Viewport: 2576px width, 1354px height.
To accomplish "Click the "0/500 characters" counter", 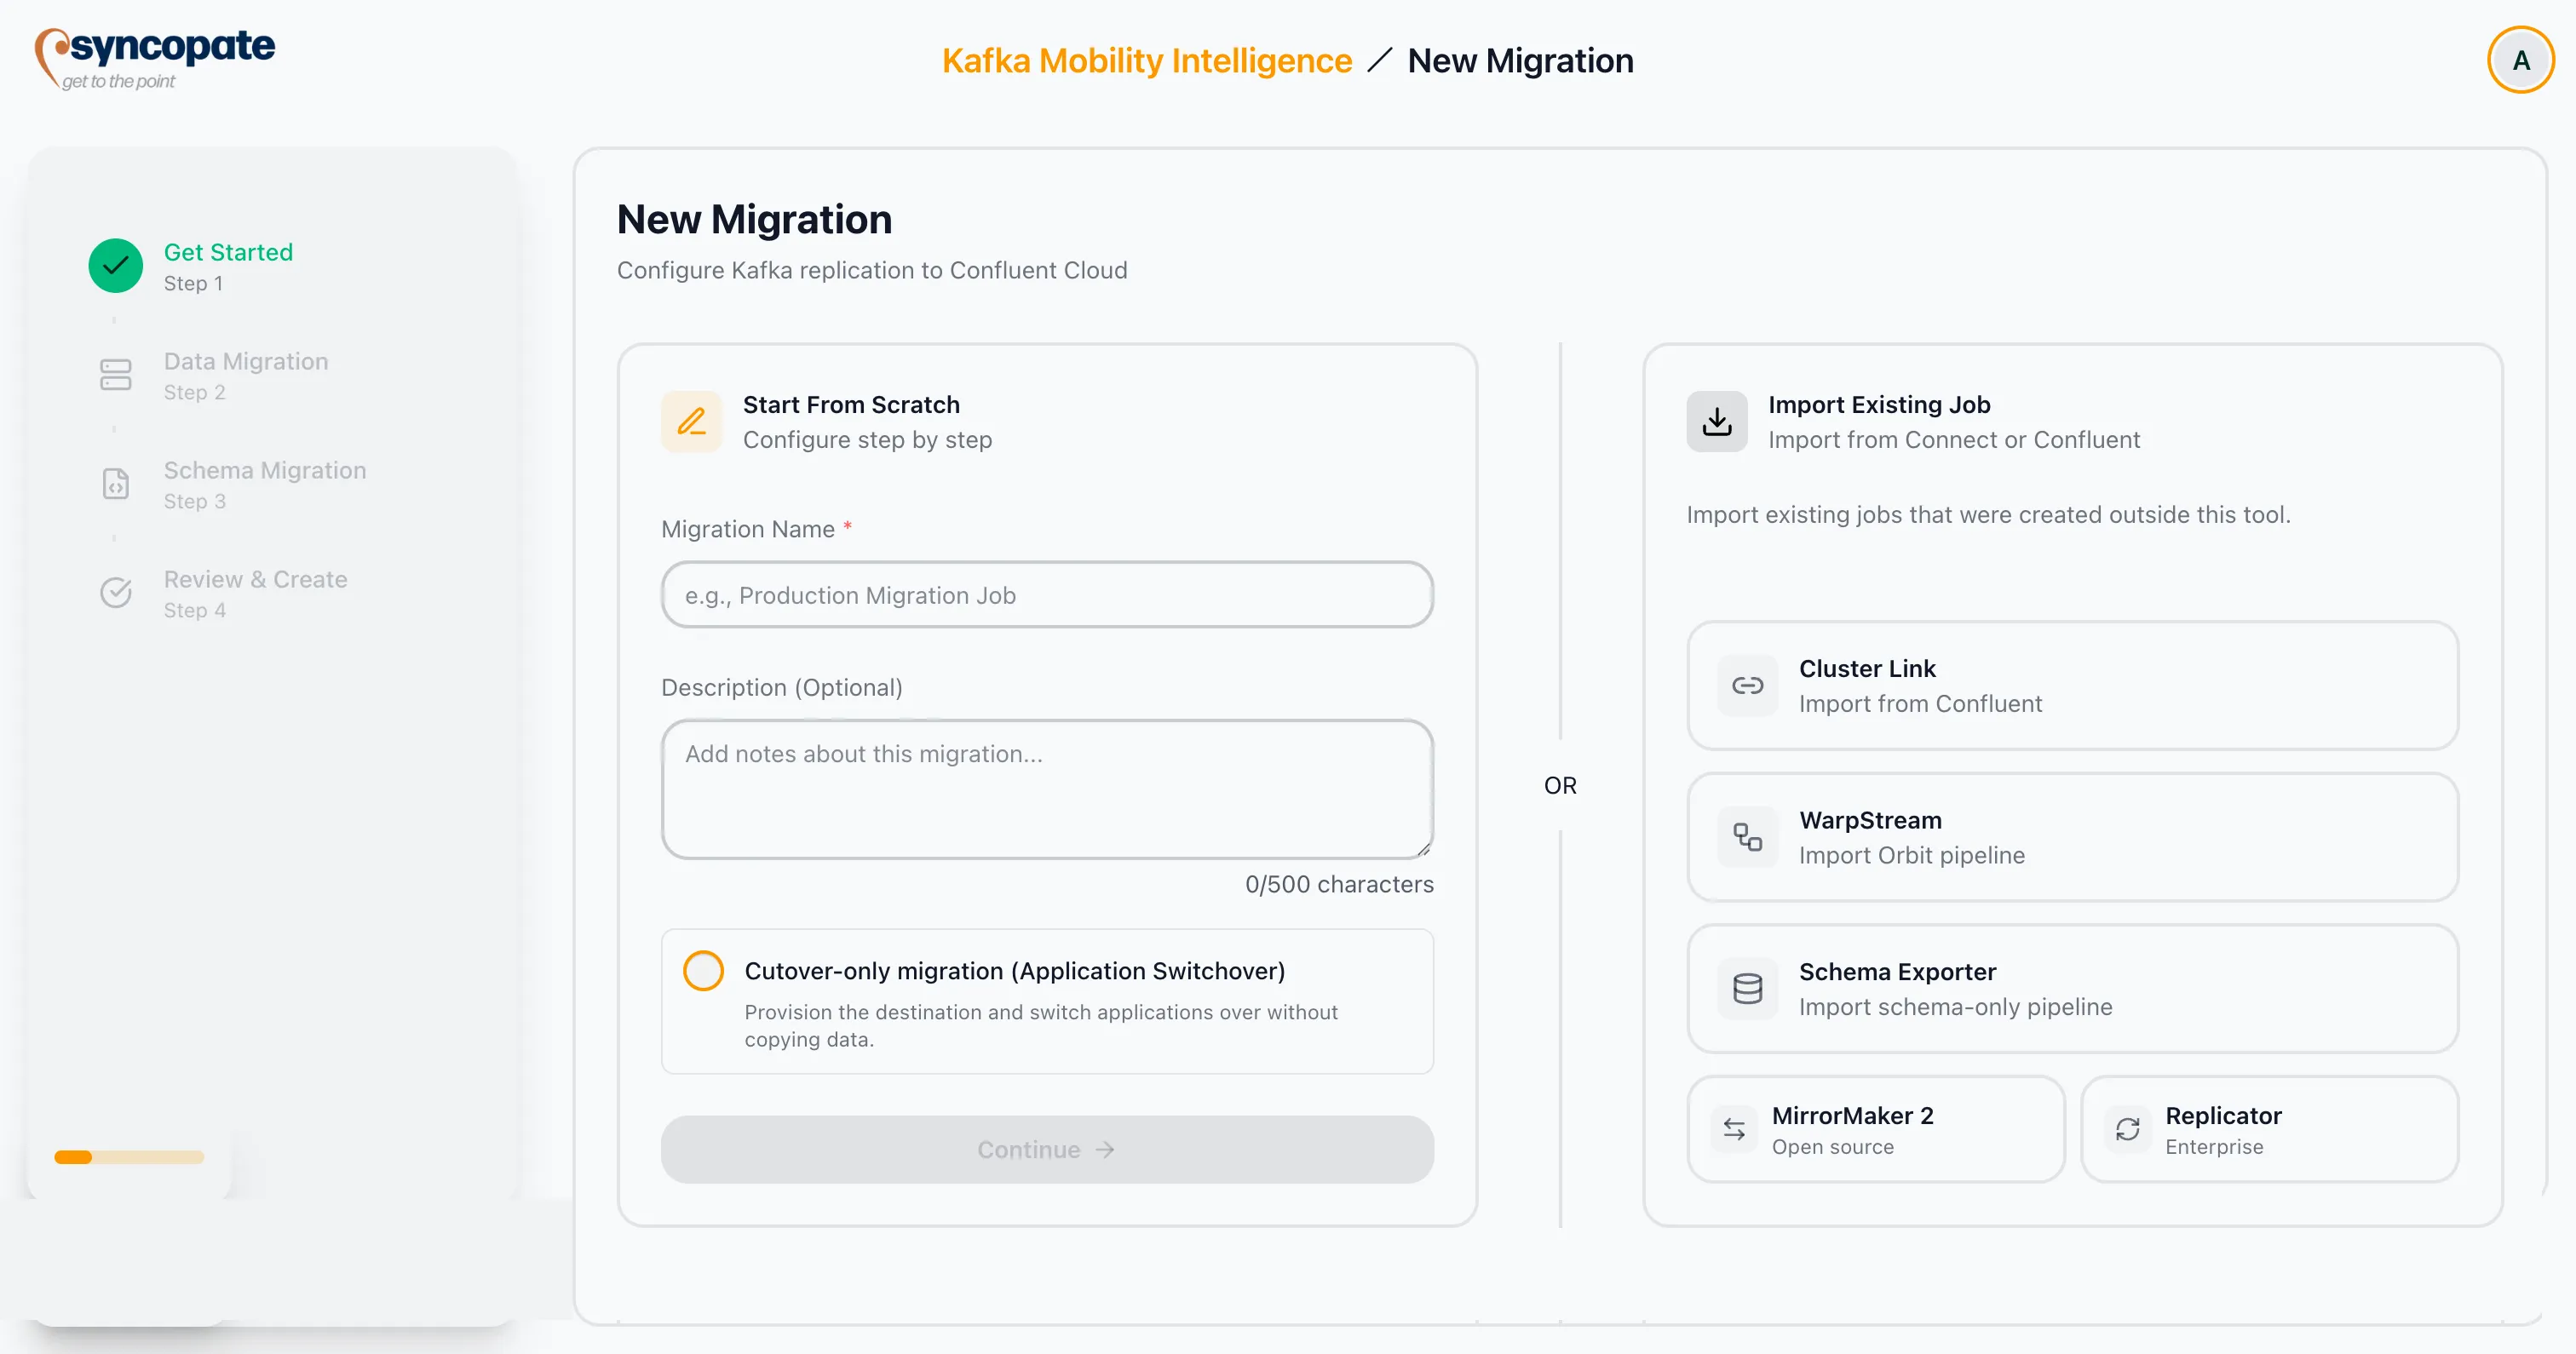I will point(1339,884).
